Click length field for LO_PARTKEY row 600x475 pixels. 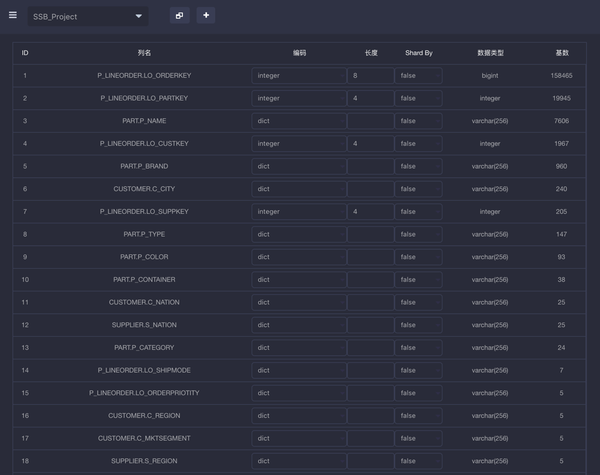coord(371,98)
